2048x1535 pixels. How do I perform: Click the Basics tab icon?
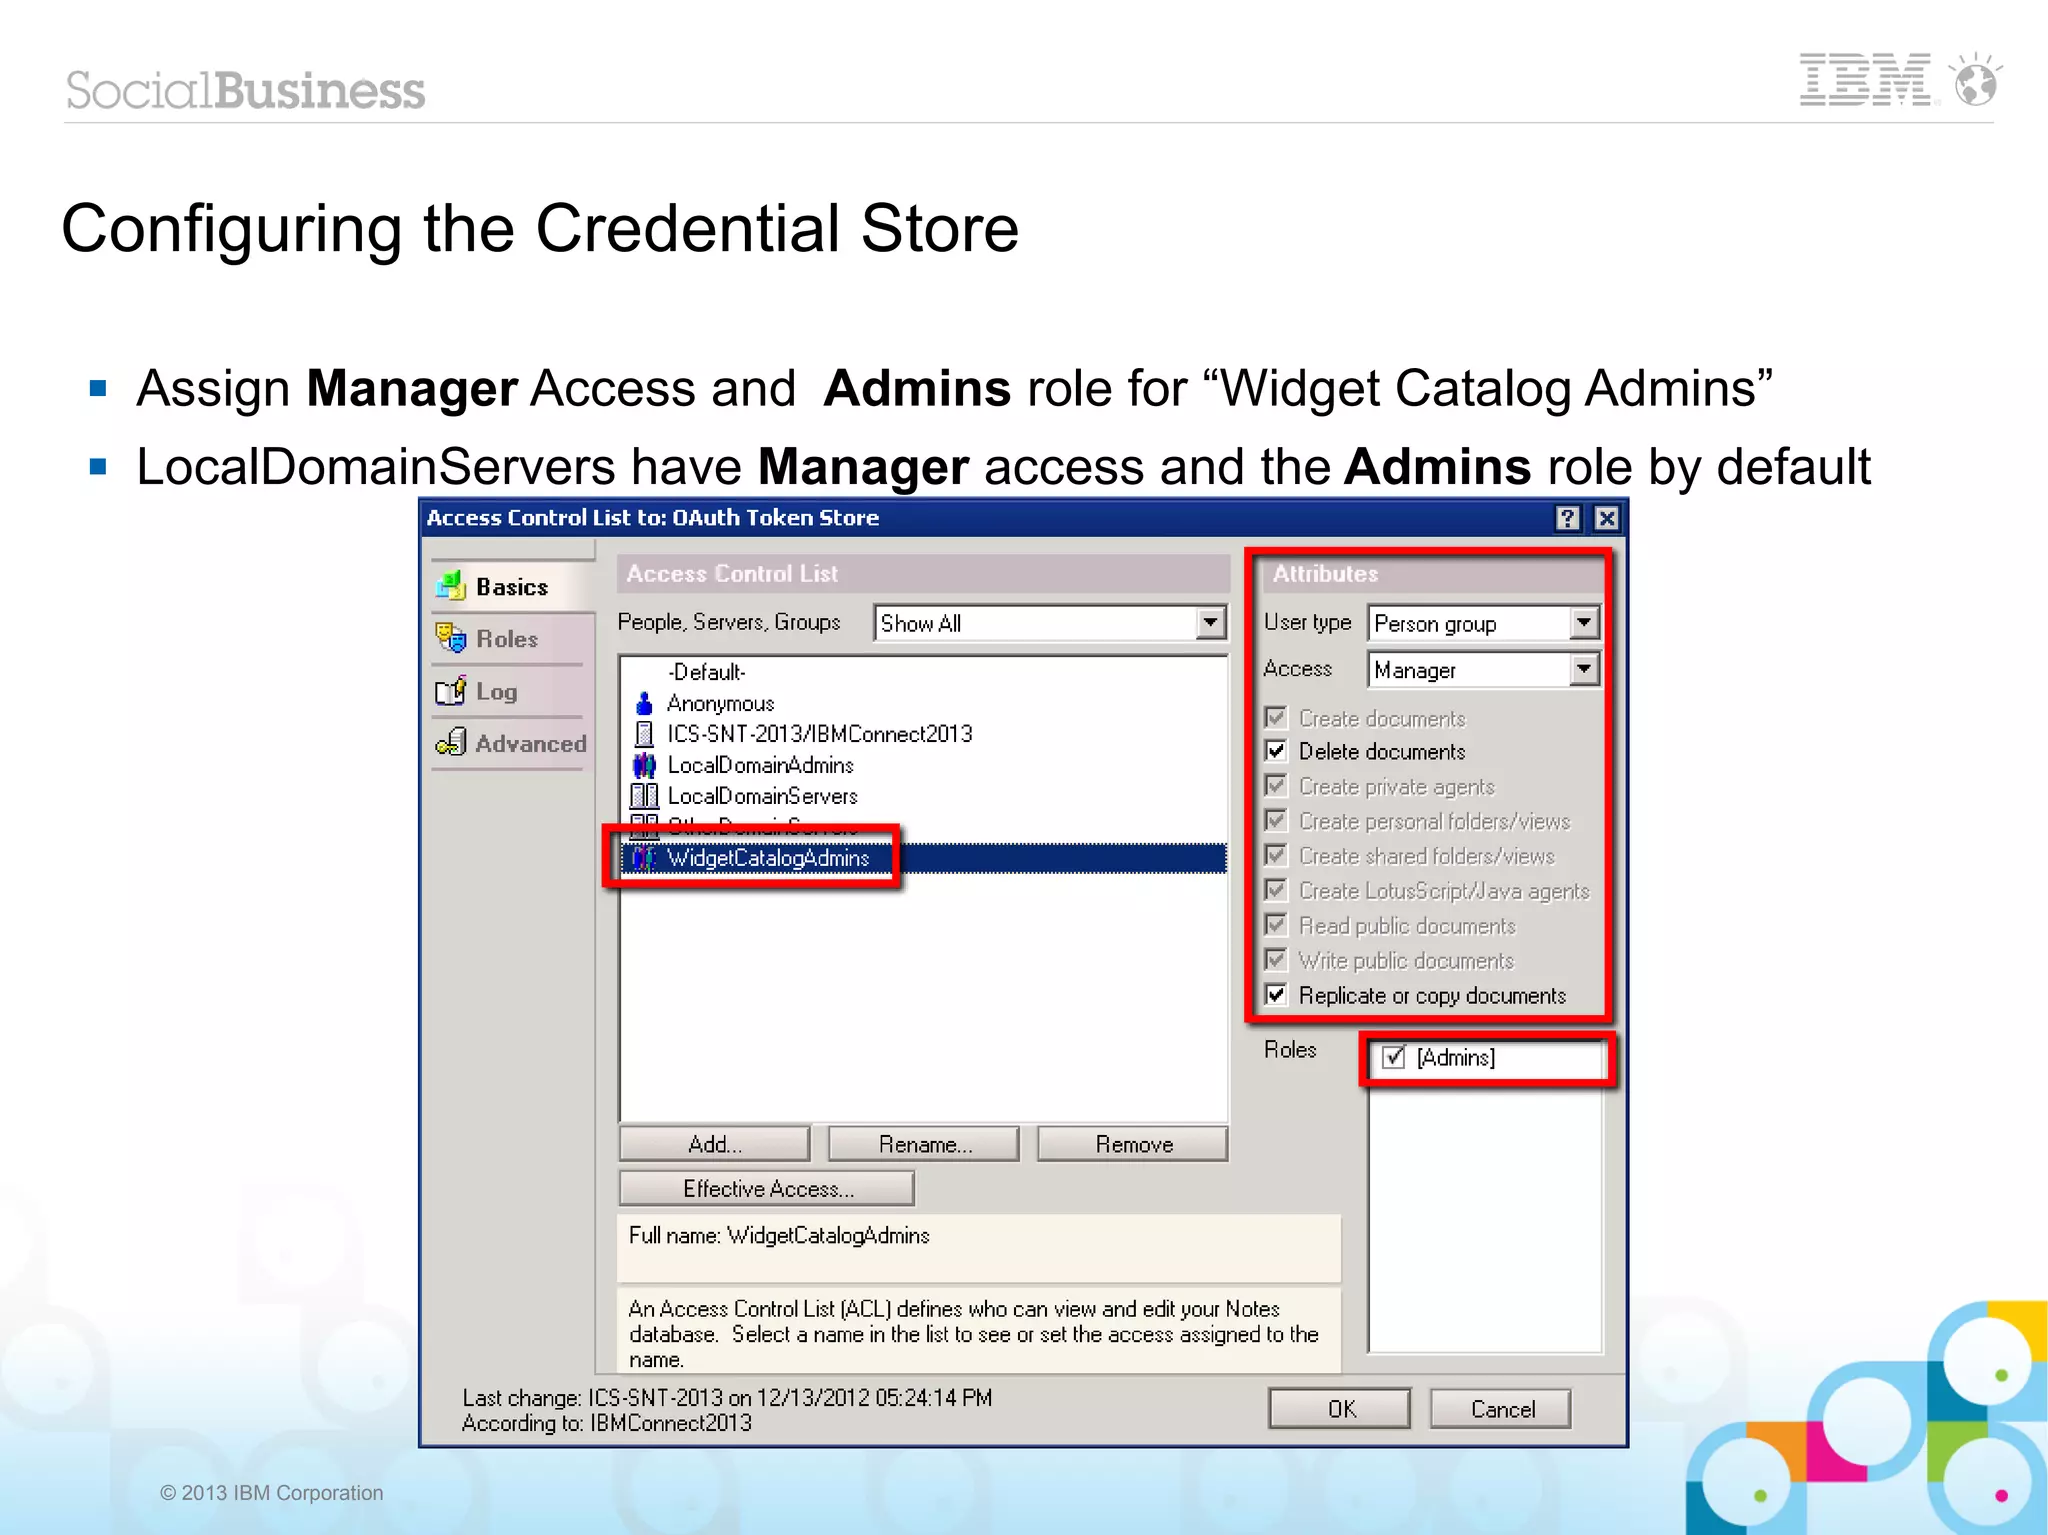coord(451,585)
